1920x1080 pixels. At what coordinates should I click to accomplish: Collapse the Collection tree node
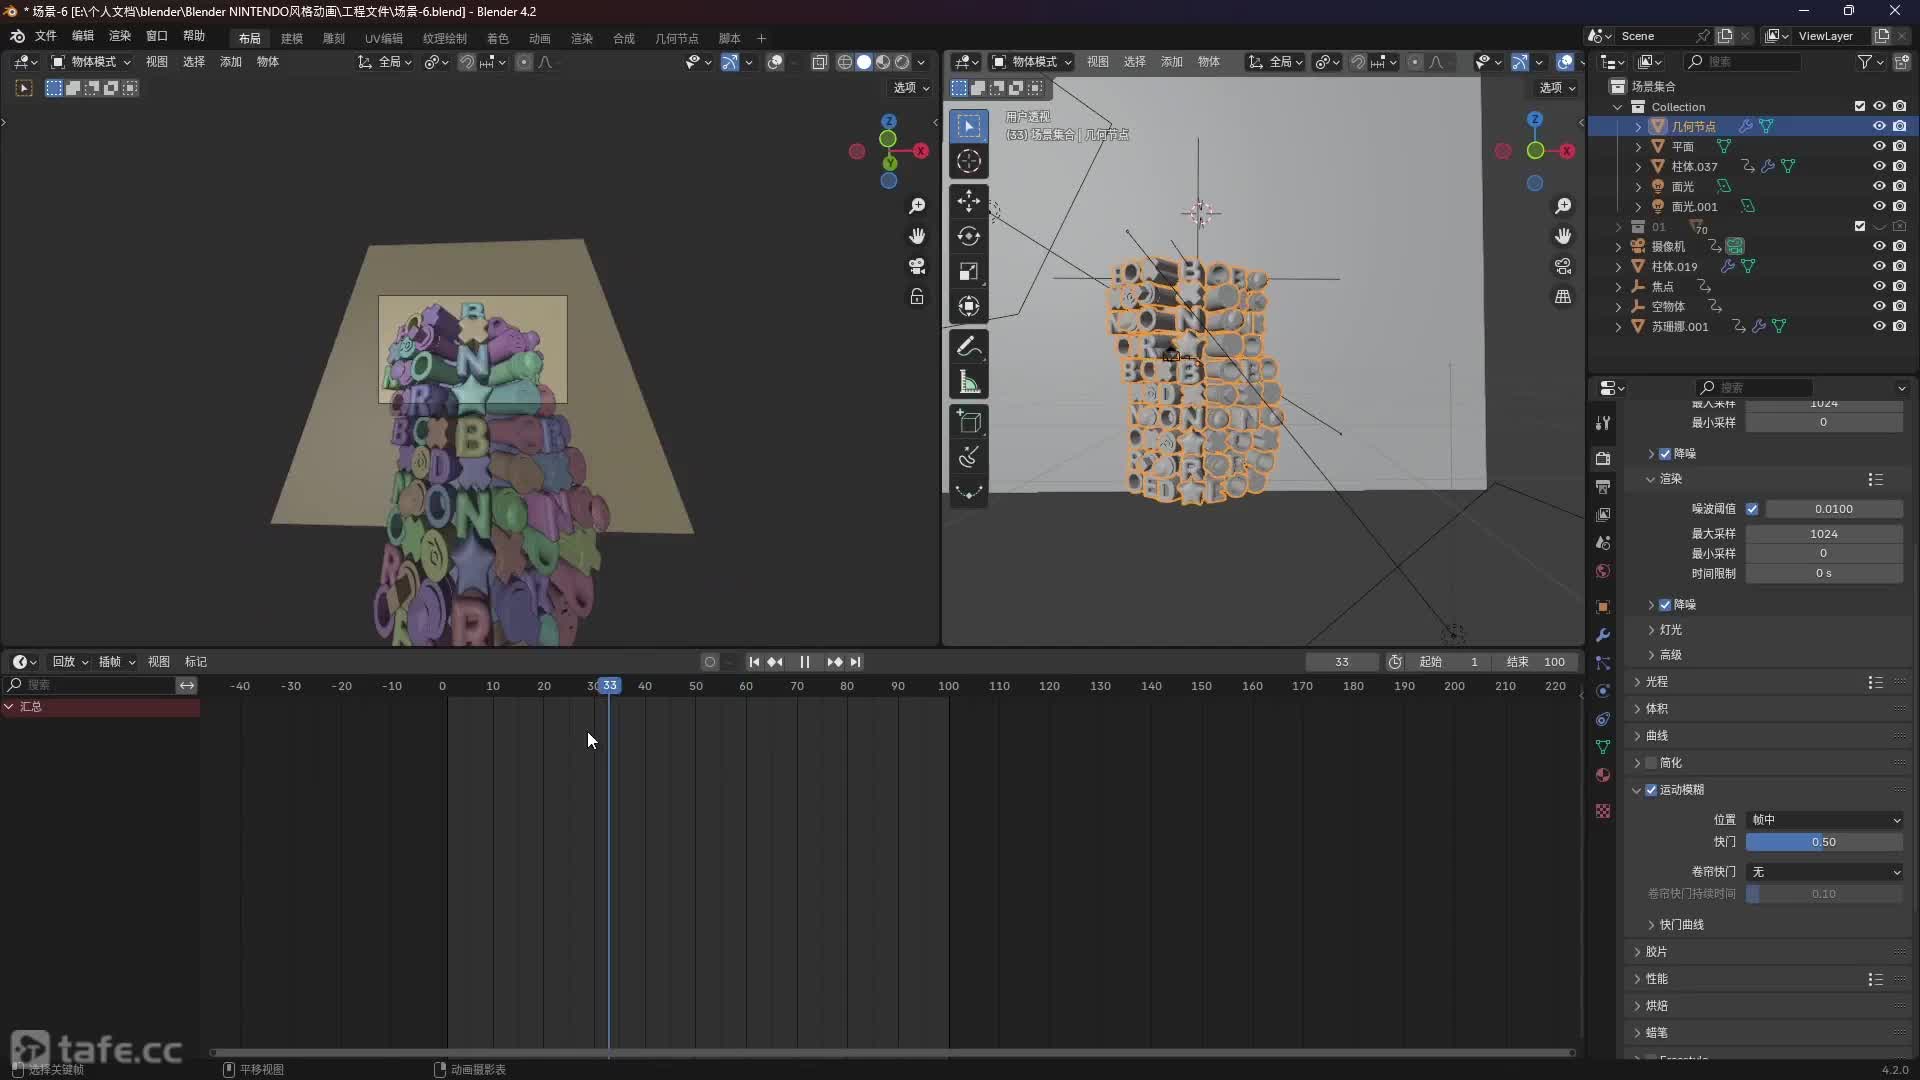(1619, 107)
